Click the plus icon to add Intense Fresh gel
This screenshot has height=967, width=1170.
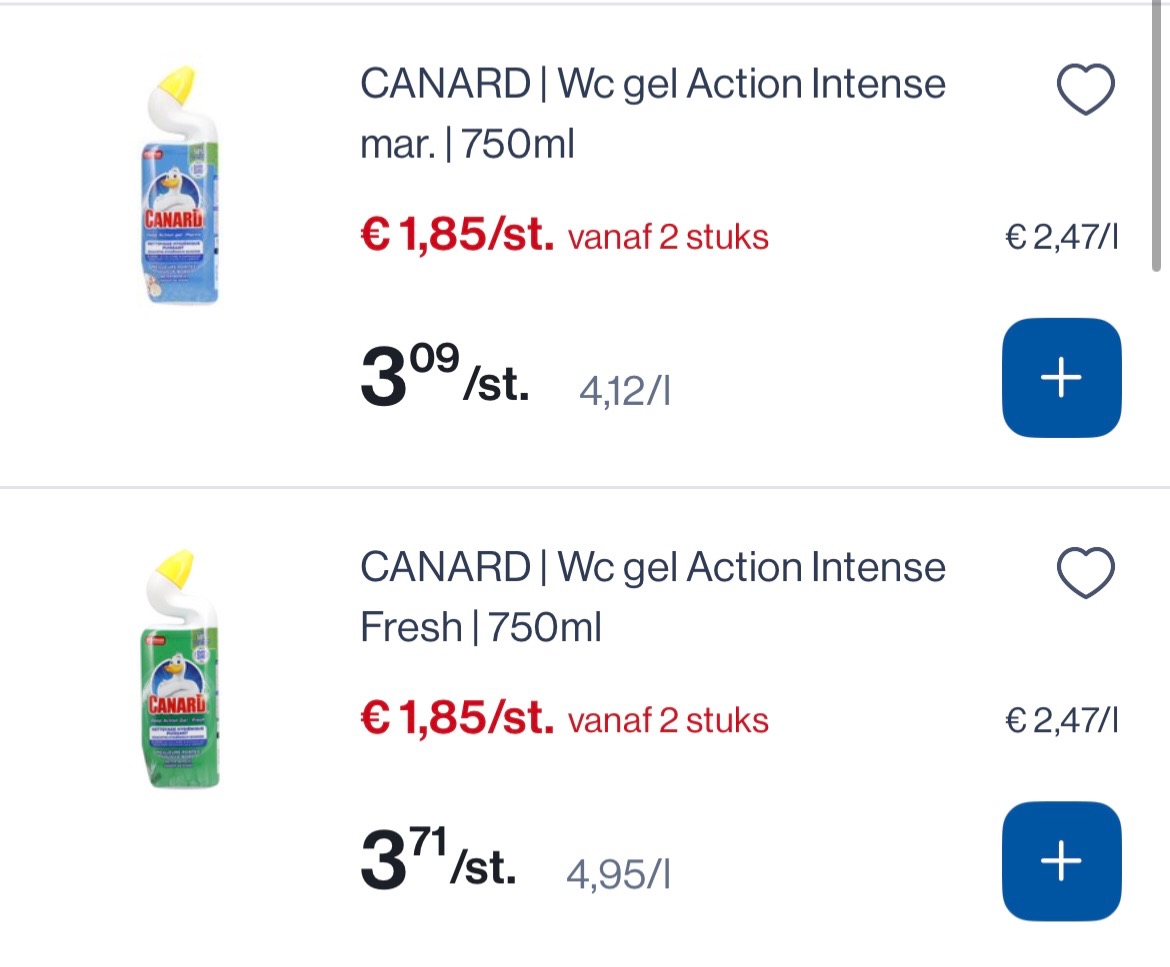tap(1061, 860)
